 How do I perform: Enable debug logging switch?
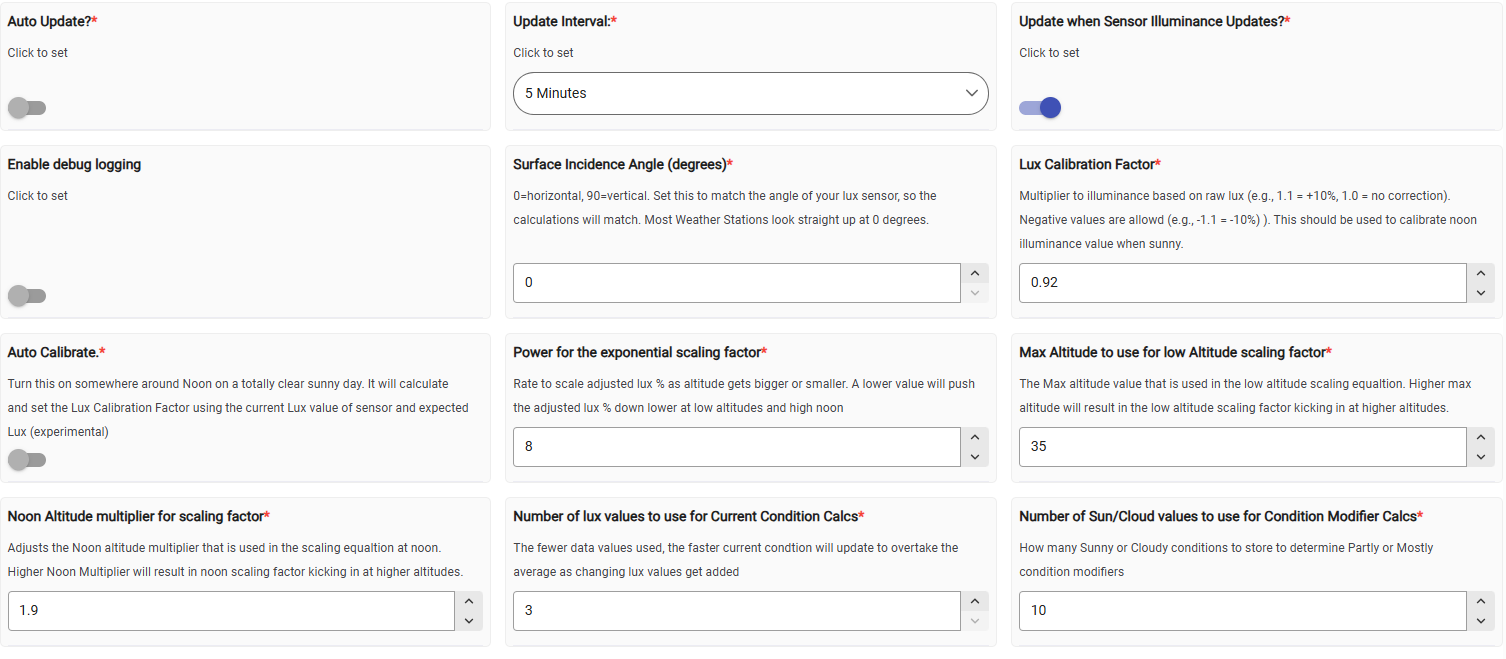point(27,296)
